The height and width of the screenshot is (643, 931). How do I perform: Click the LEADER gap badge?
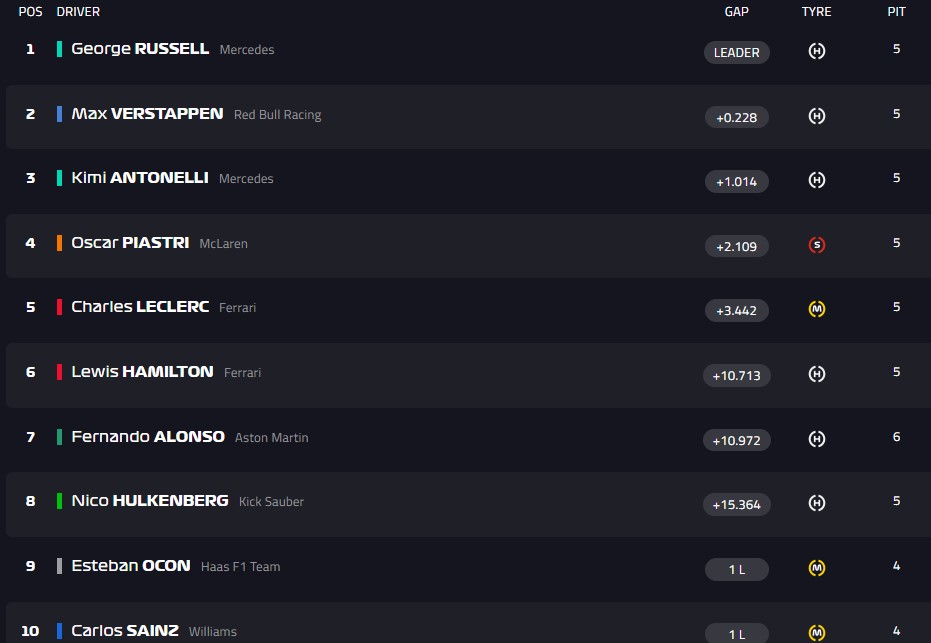(x=737, y=52)
